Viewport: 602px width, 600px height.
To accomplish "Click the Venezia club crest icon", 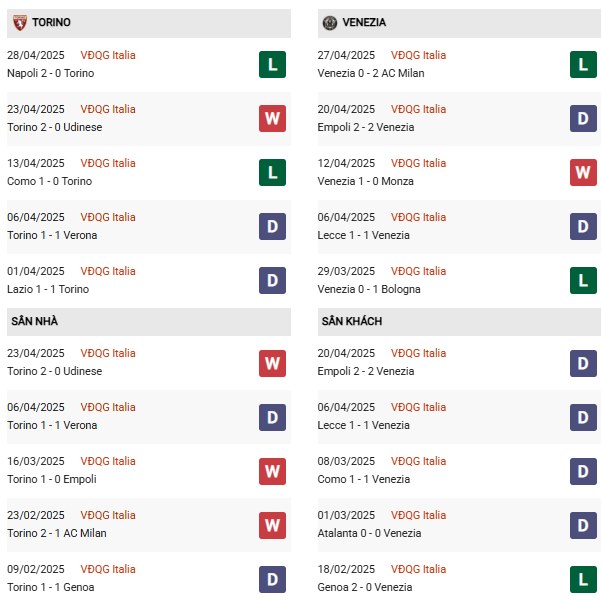I will point(330,23).
